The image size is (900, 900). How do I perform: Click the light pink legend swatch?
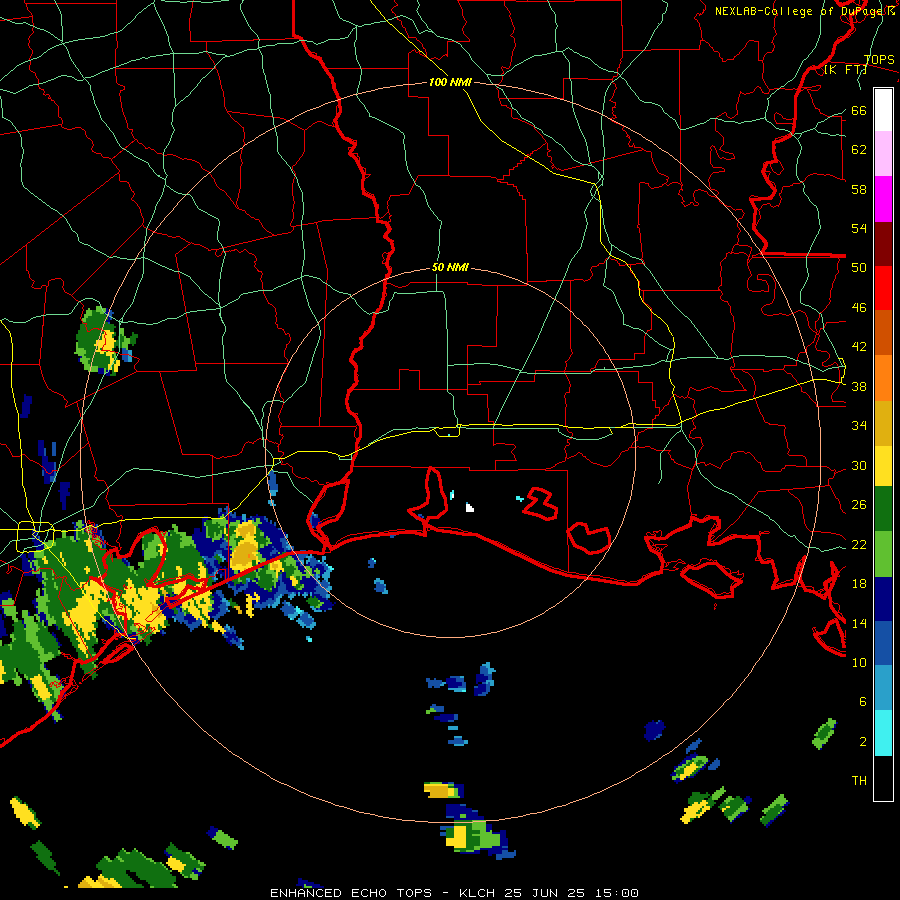[x=883, y=154]
